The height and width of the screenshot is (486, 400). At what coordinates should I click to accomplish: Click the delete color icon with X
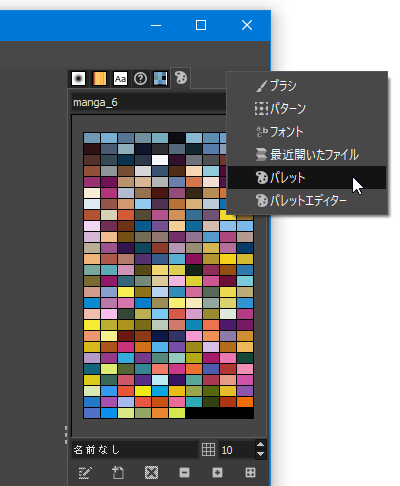(151, 472)
